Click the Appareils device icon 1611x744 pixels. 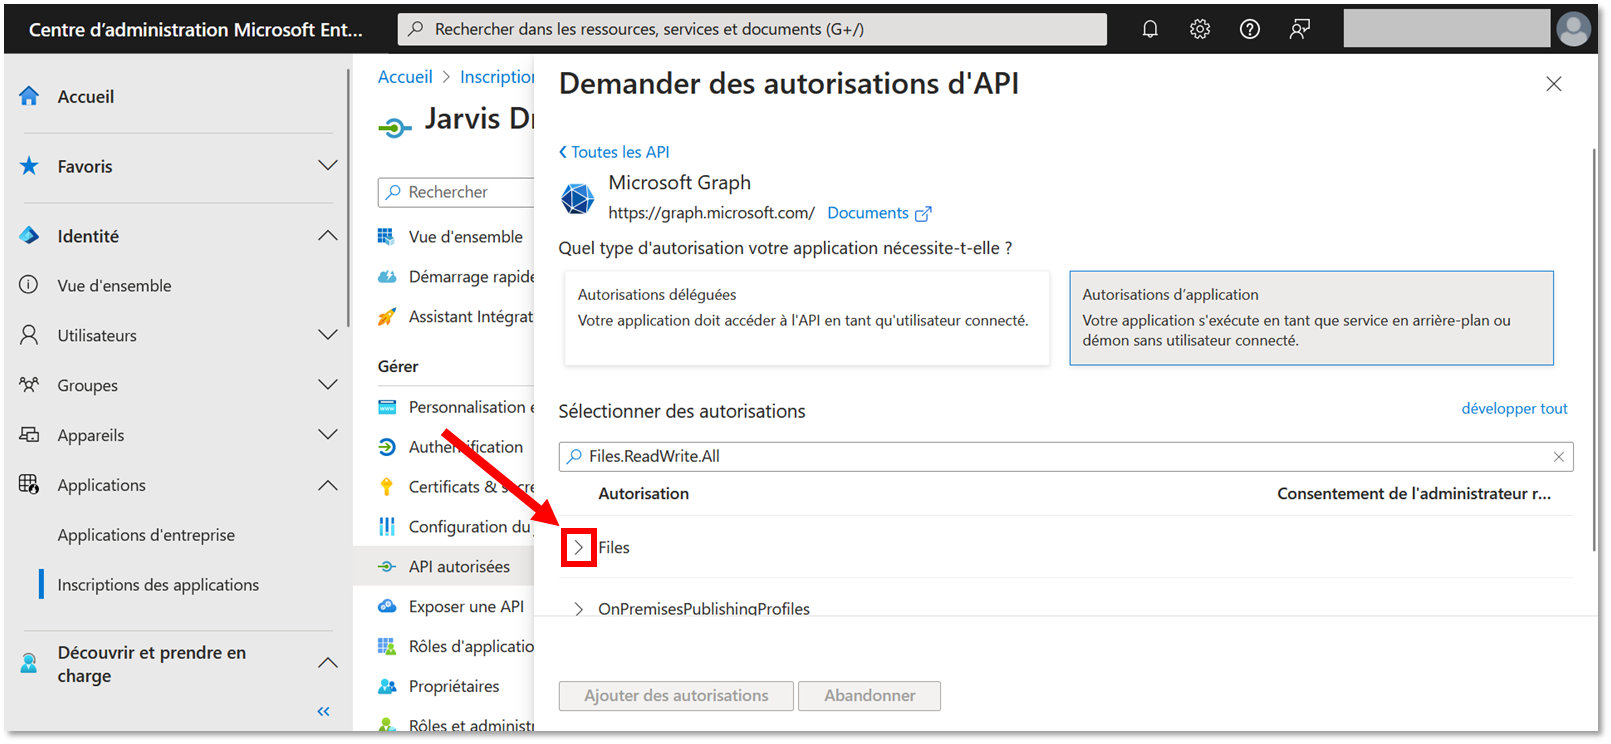(x=29, y=435)
